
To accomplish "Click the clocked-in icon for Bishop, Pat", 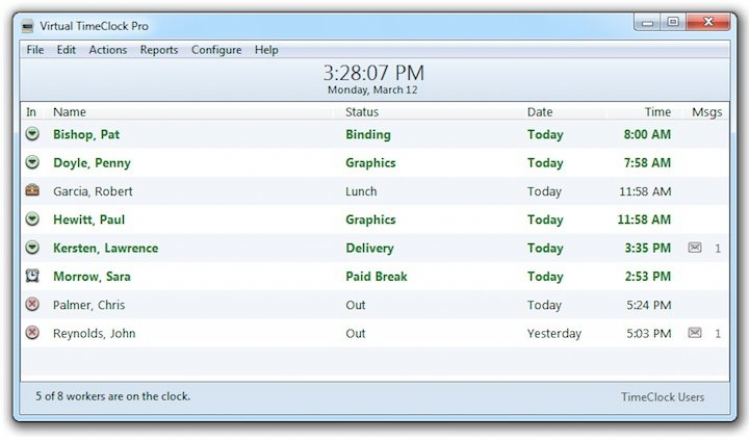I will pos(32,134).
